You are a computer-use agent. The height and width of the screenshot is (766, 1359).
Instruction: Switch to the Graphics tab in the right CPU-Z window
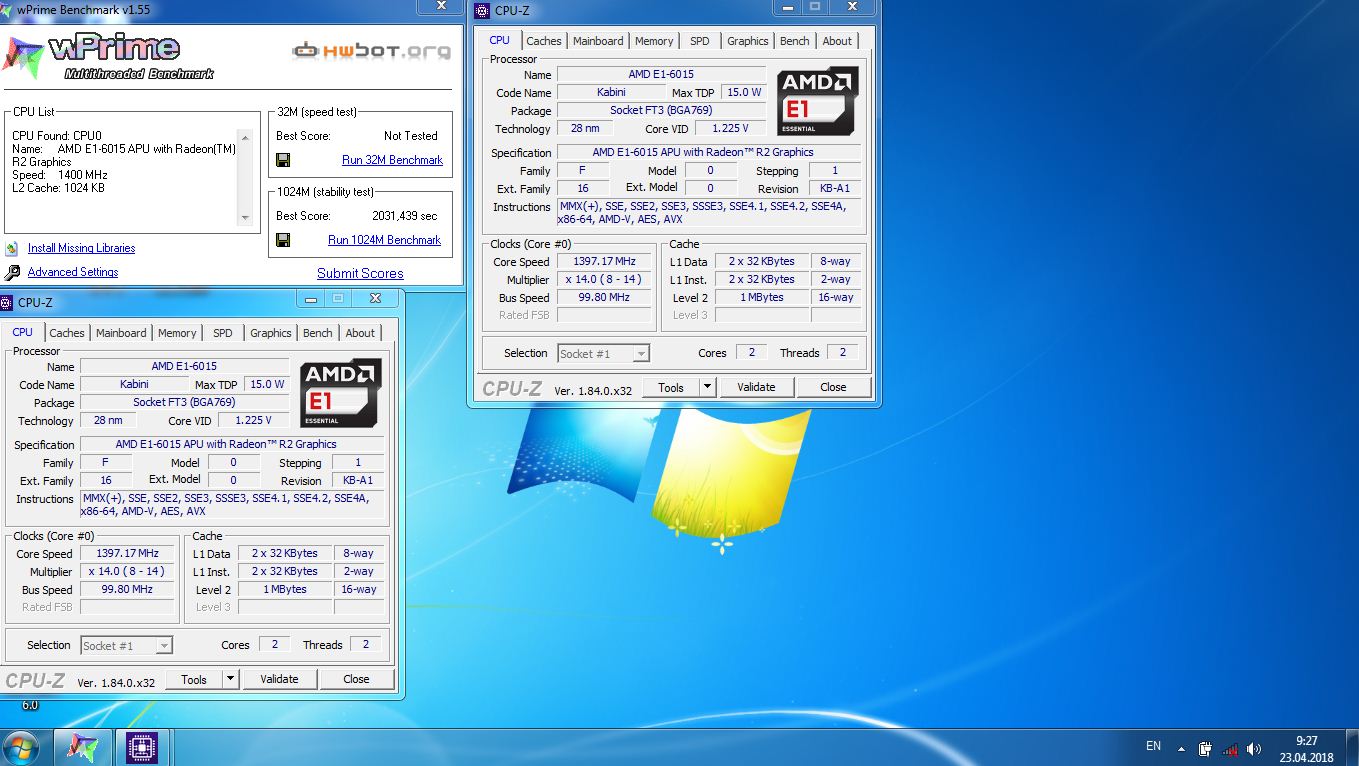tap(748, 41)
